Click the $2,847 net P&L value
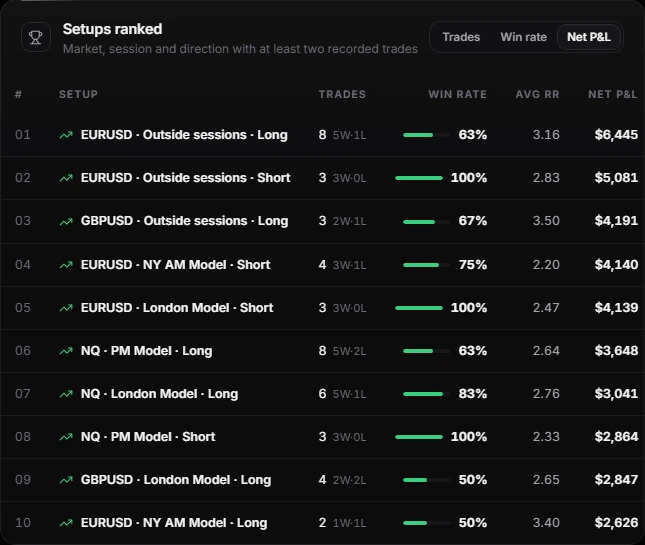The height and width of the screenshot is (545, 645). (616, 480)
